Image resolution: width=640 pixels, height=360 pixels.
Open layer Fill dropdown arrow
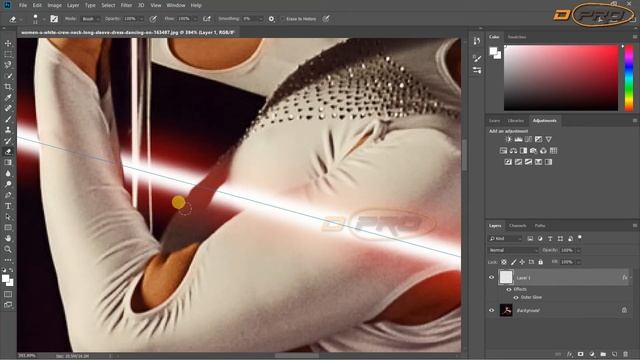(x=578, y=262)
